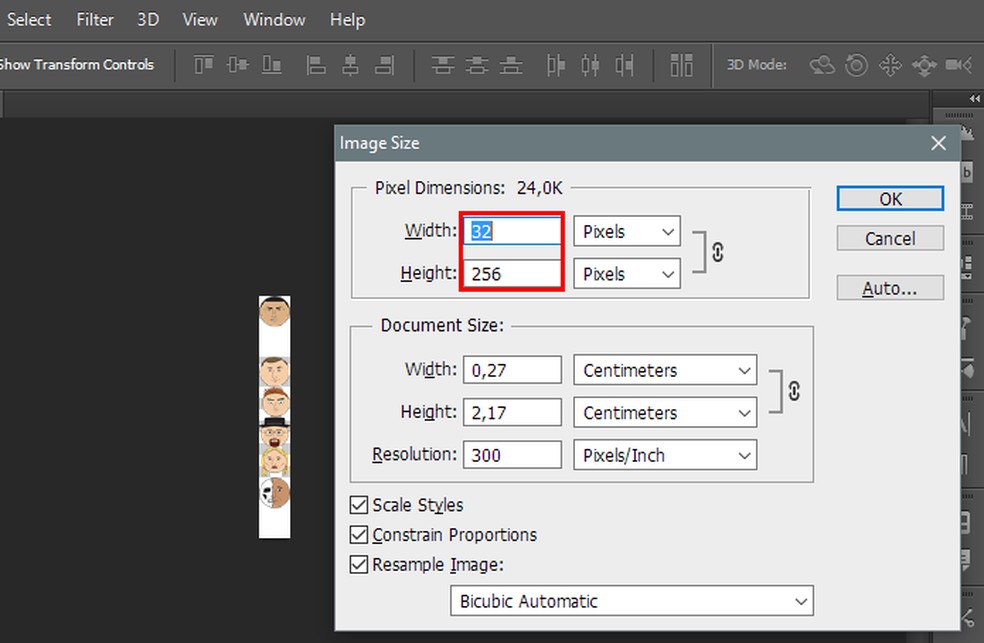This screenshot has width=984, height=643.
Task: Toggle the pixel dimensions chain link icon
Action: point(717,253)
